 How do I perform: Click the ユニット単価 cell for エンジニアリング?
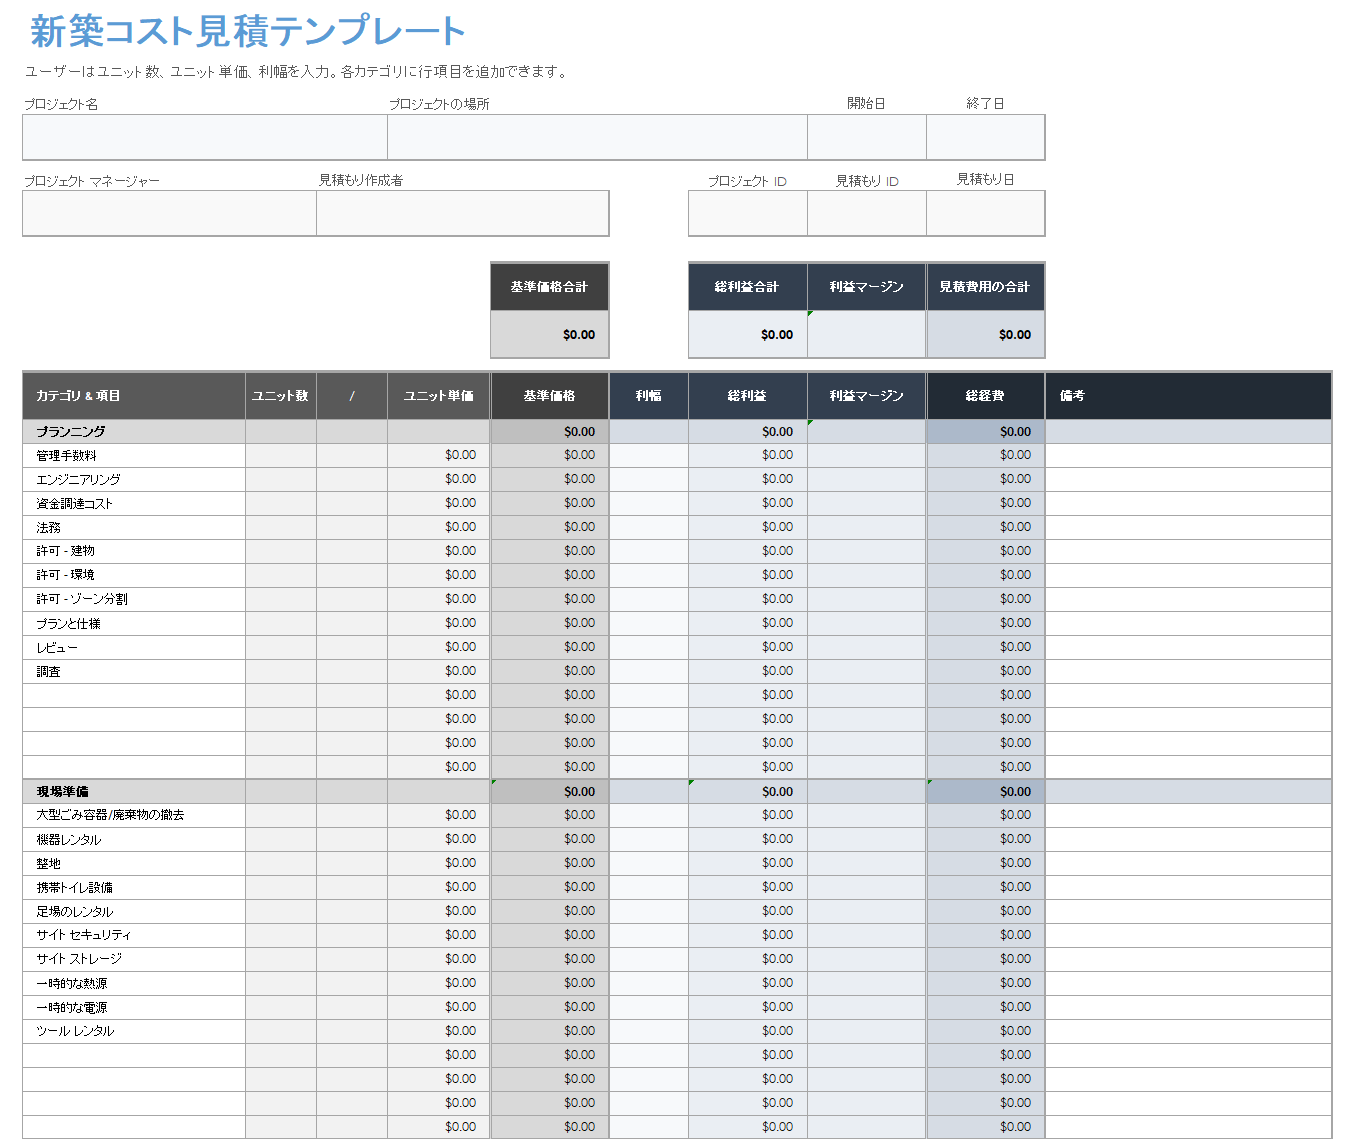(439, 480)
